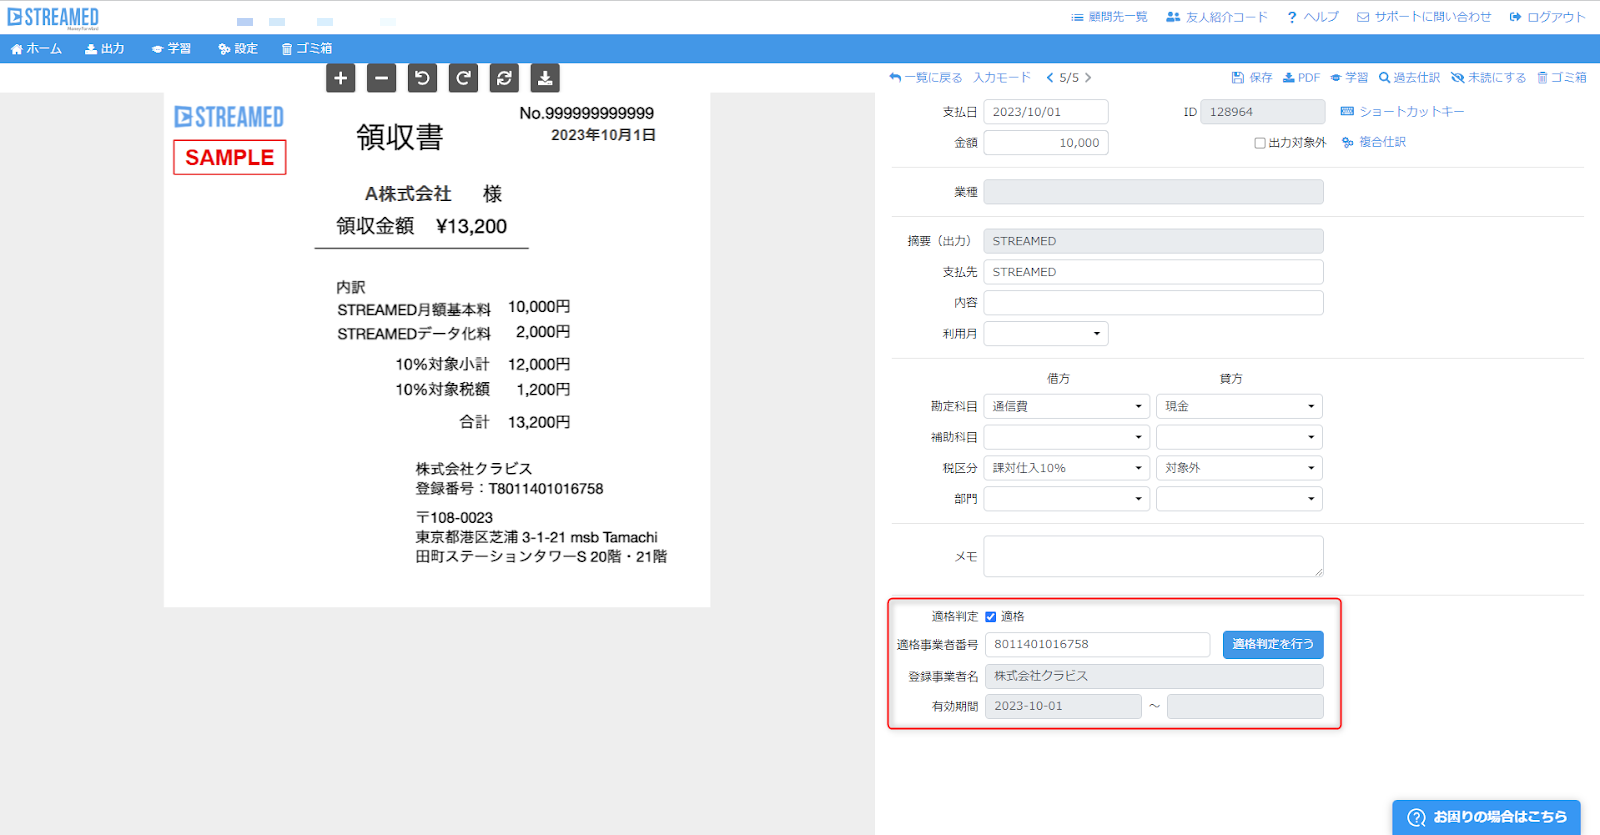Image resolution: width=1600 pixels, height=835 pixels.
Task: Download the receipt image
Action: point(545,78)
